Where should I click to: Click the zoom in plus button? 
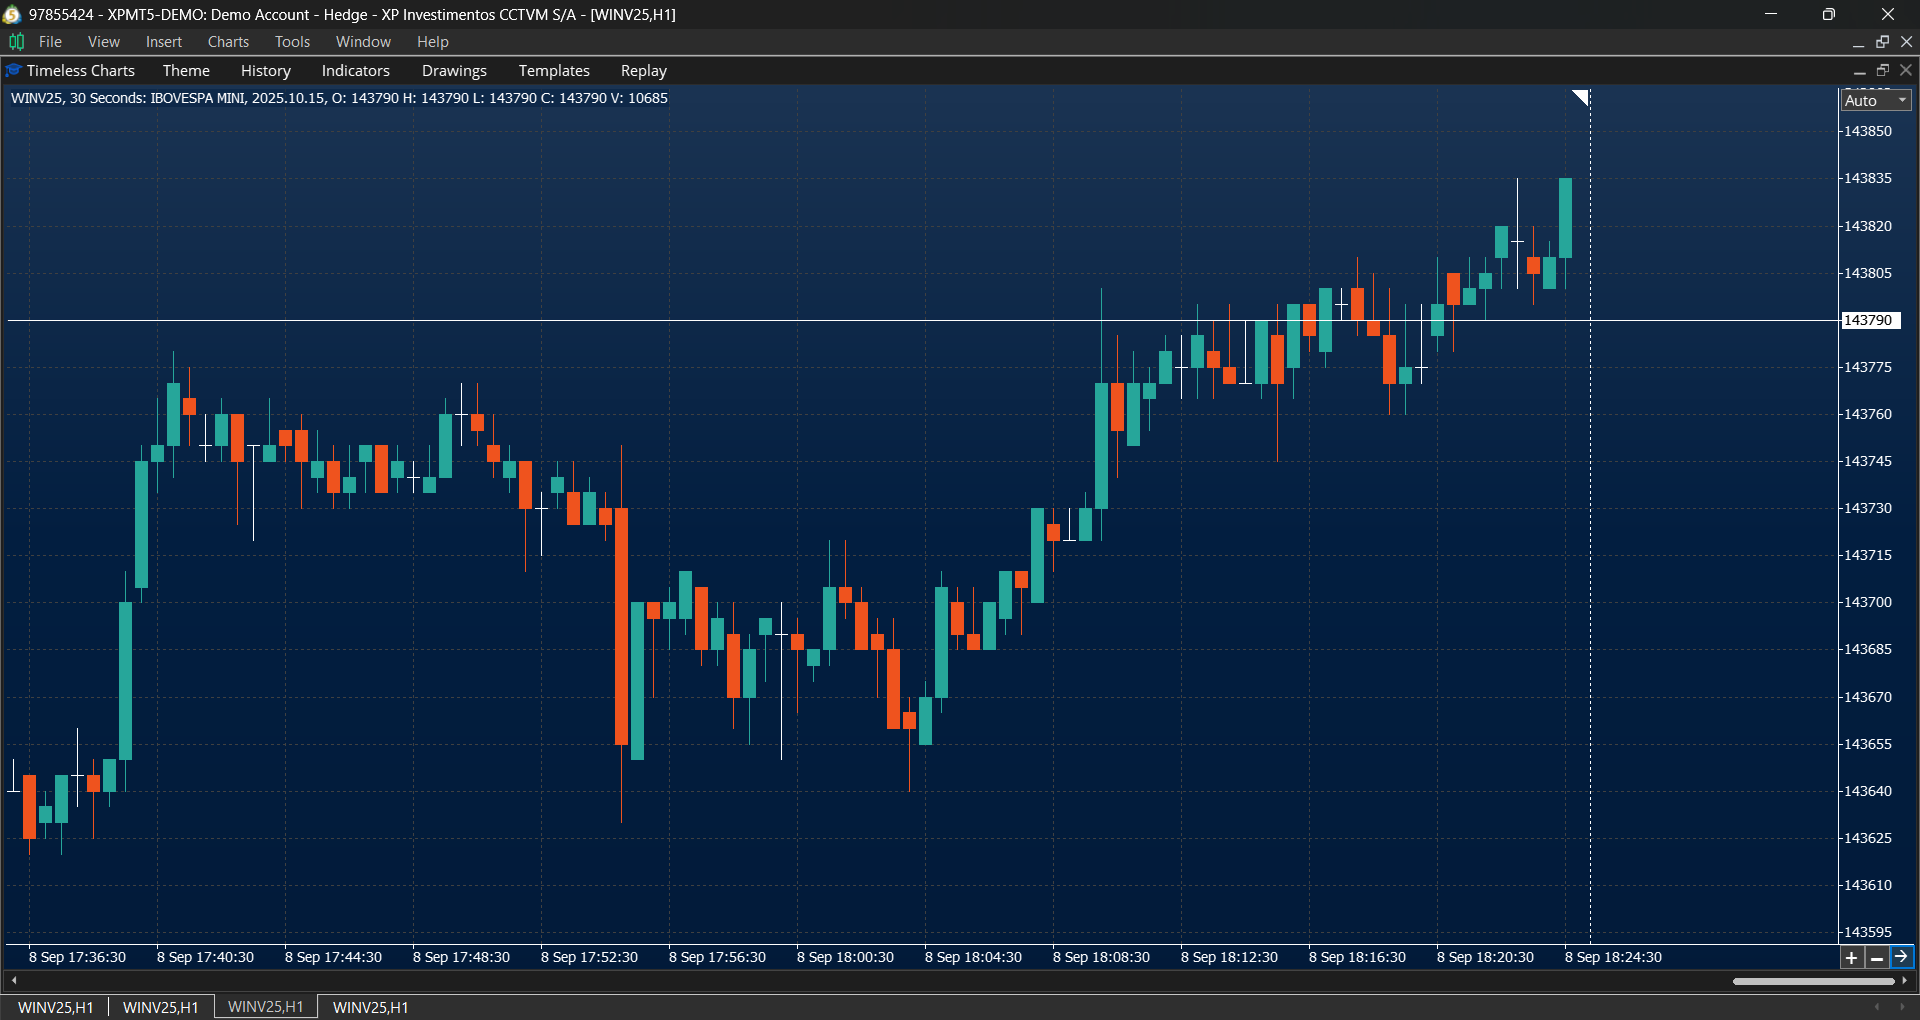coord(1852,958)
